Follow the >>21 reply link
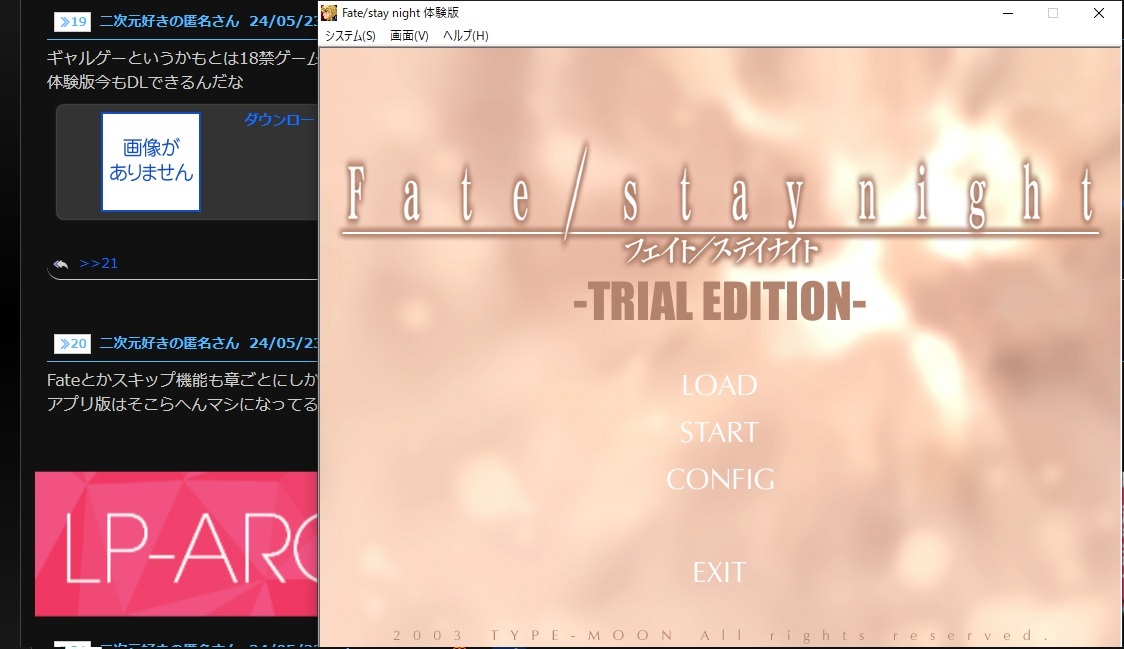Viewport: 1124px width, 649px height. [x=99, y=263]
